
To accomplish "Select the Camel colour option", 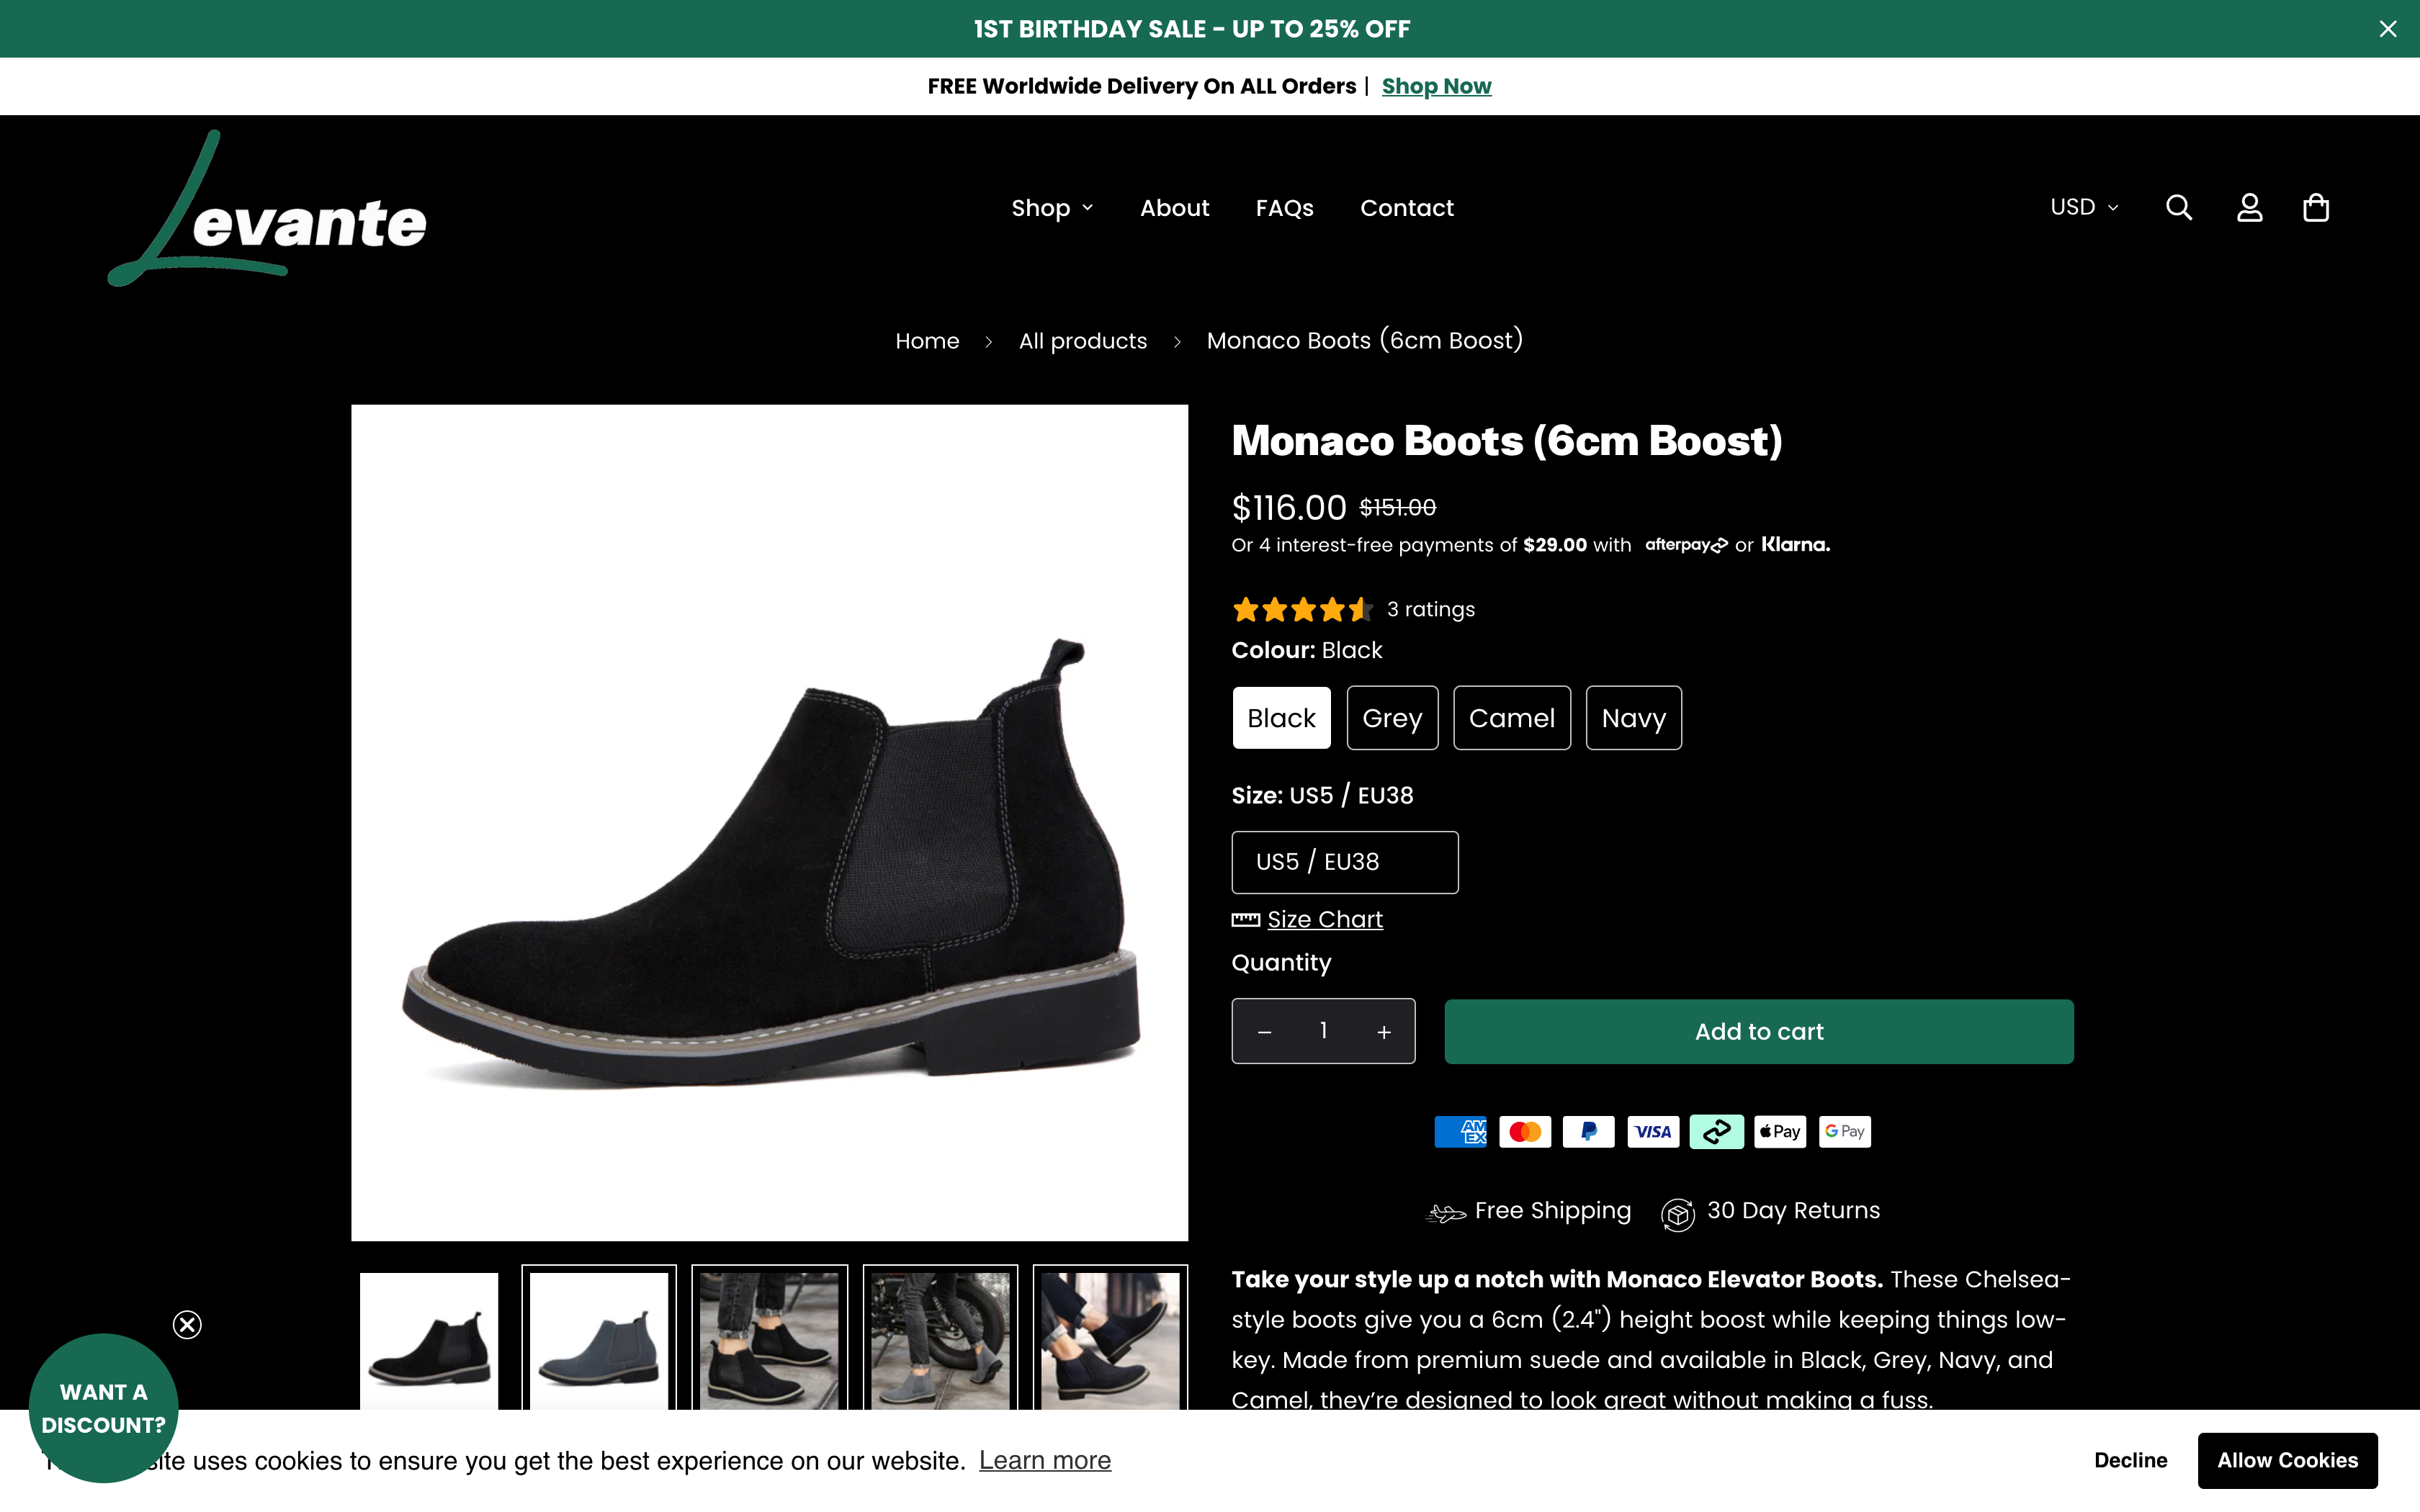I will tap(1511, 717).
